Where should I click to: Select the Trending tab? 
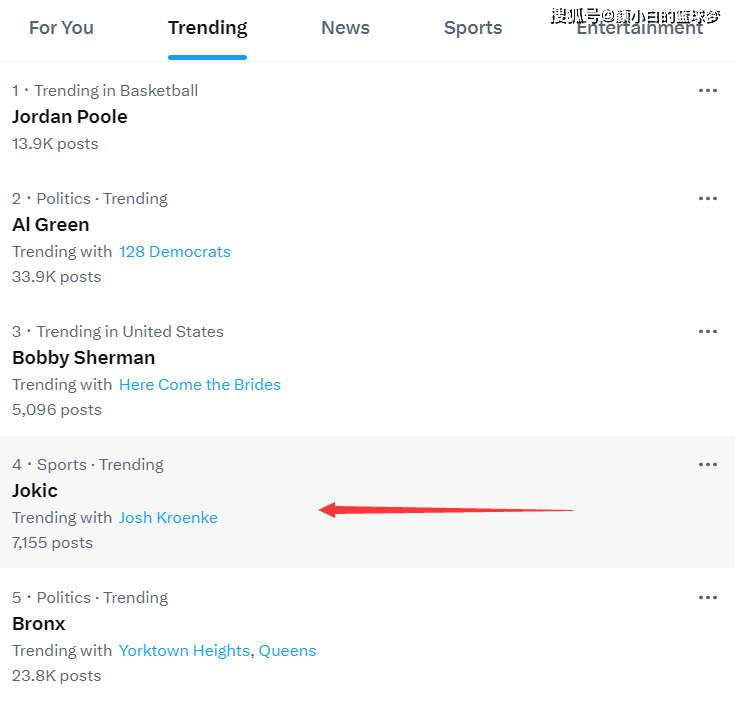pyautogui.click(x=208, y=28)
